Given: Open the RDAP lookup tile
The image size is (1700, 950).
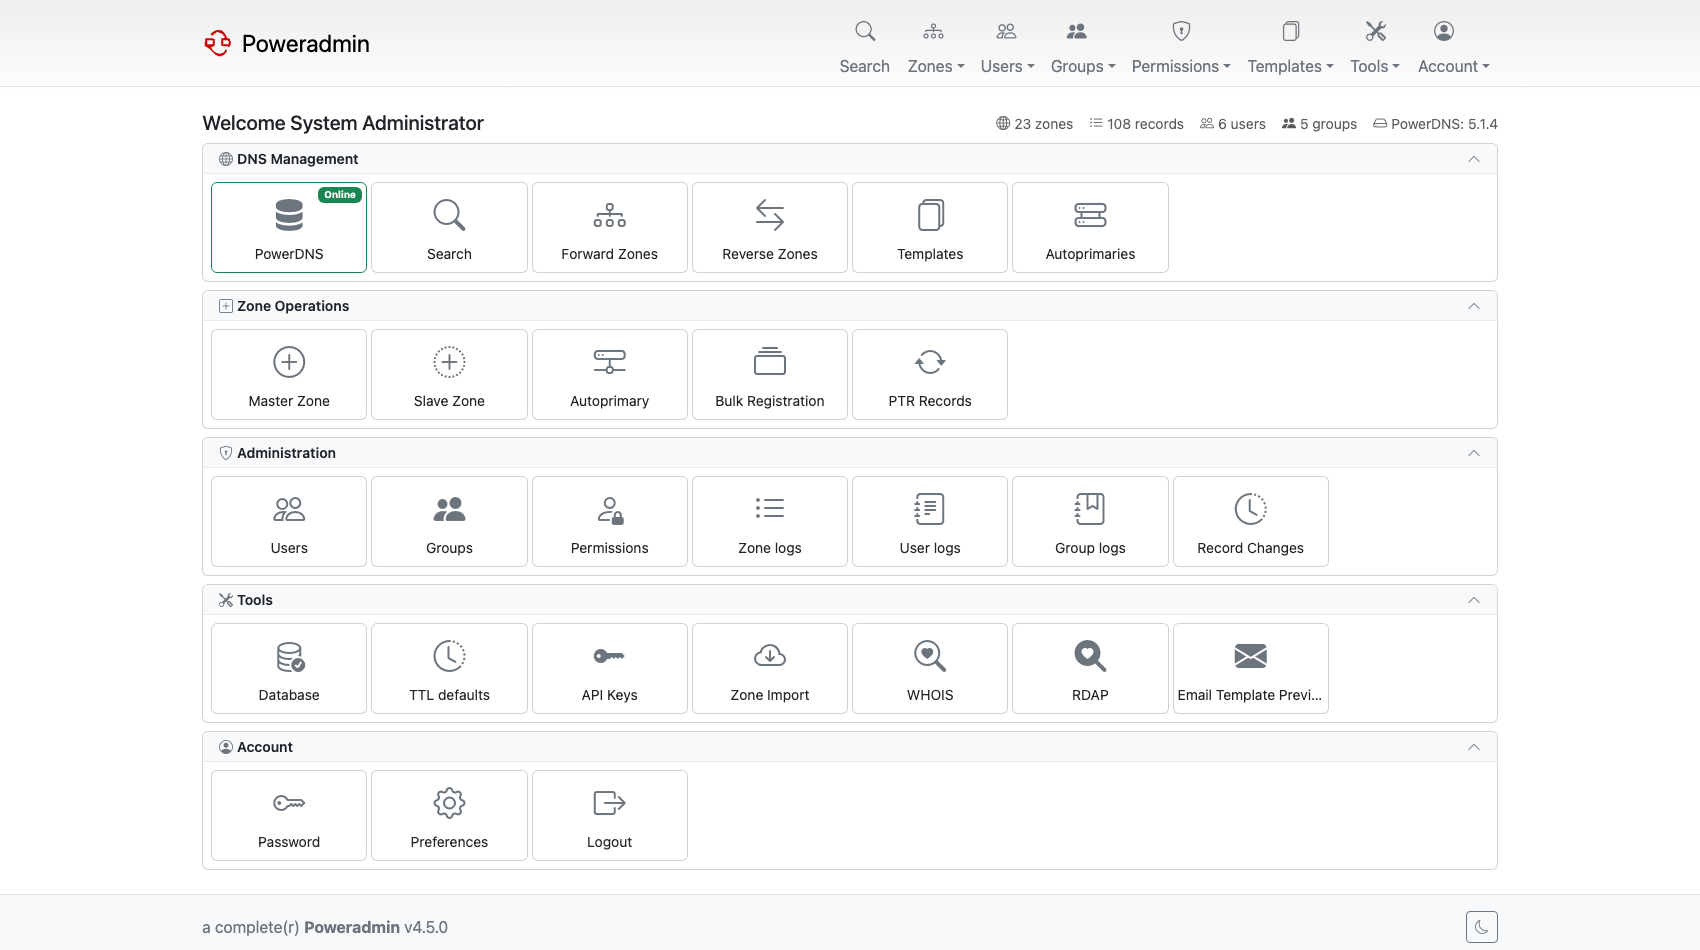Looking at the screenshot, I should point(1090,668).
